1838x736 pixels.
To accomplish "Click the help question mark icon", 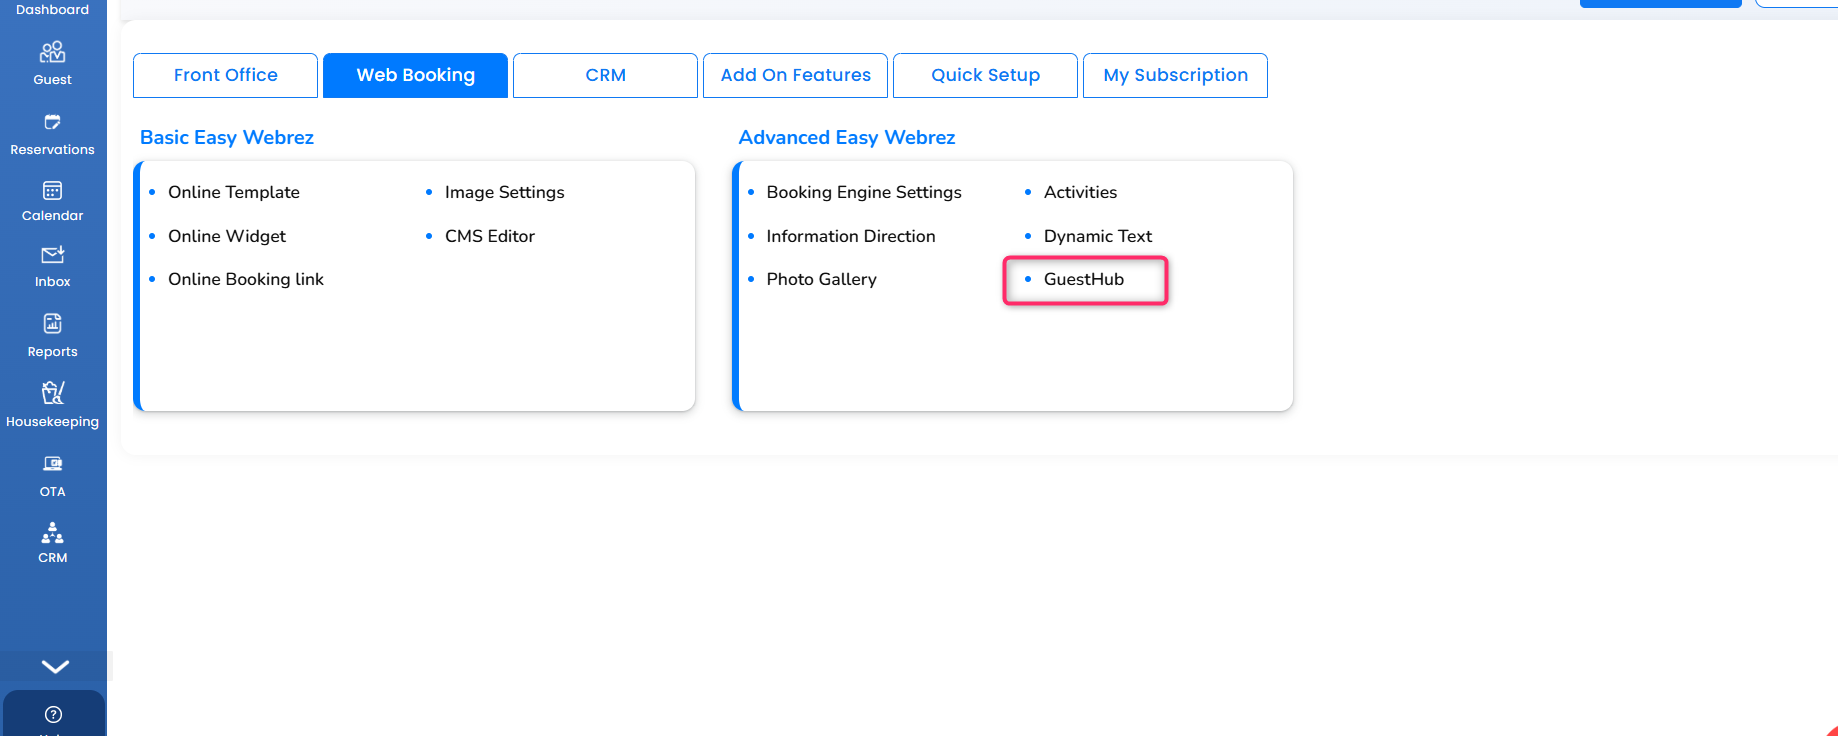I will click(x=54, y=714).
